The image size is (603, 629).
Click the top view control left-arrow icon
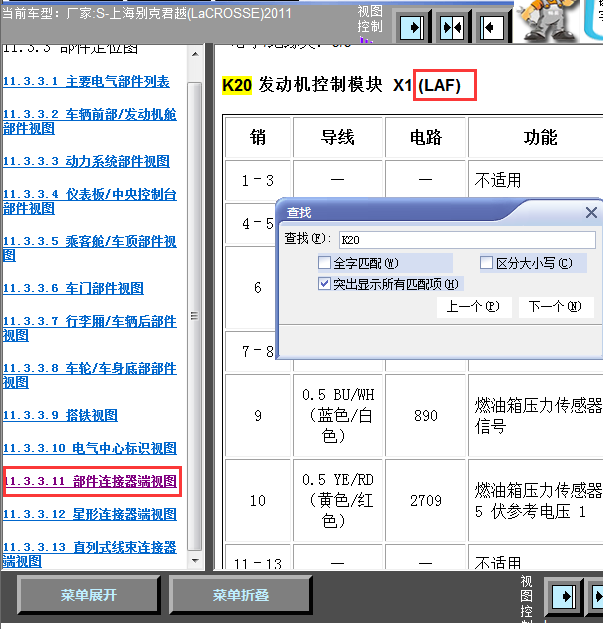click(491, 27)
